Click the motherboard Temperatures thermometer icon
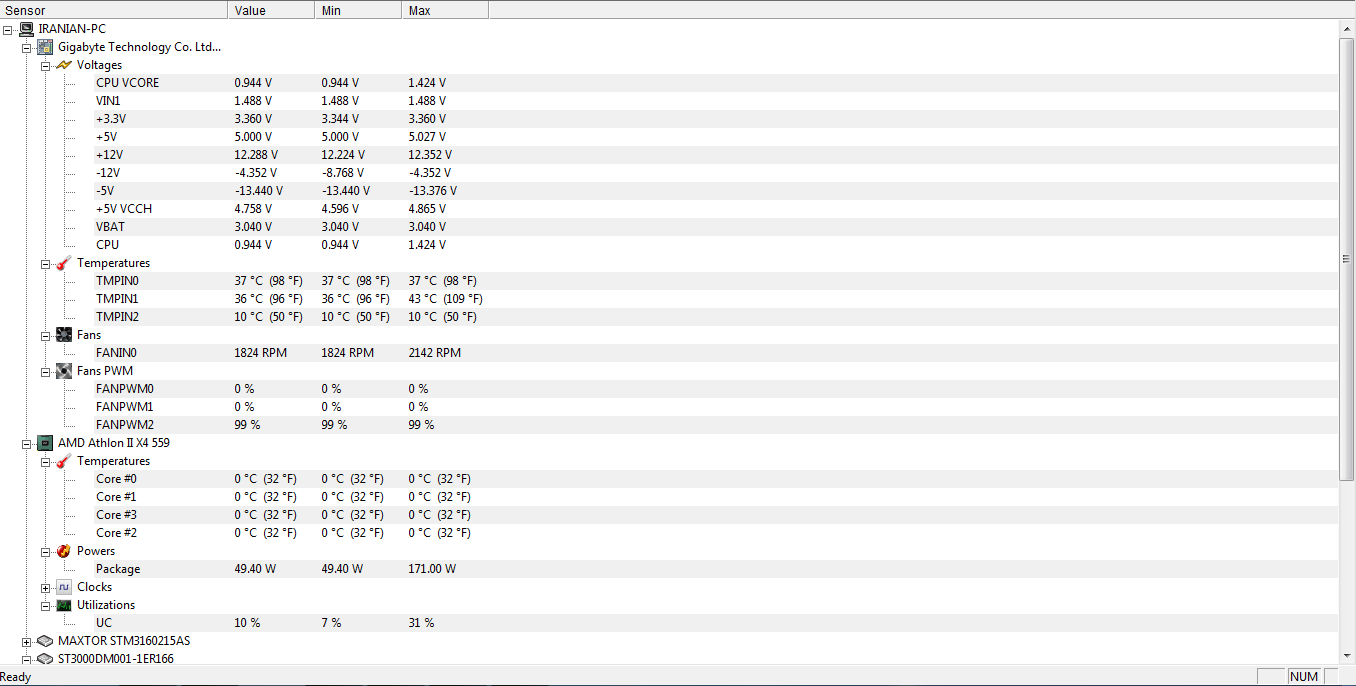Screen dimensions: 1356x686 click(64, 263)
